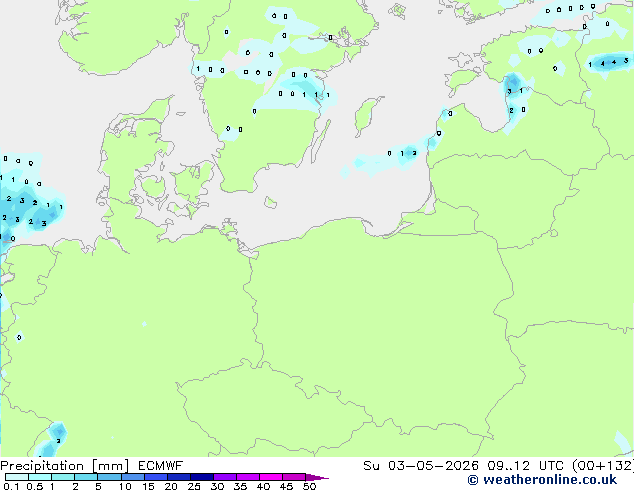The width and height of the screenshot is (634, 490).
Task: Click the legend swatch between 0.1 and 0.5
Action: point(17,477)
